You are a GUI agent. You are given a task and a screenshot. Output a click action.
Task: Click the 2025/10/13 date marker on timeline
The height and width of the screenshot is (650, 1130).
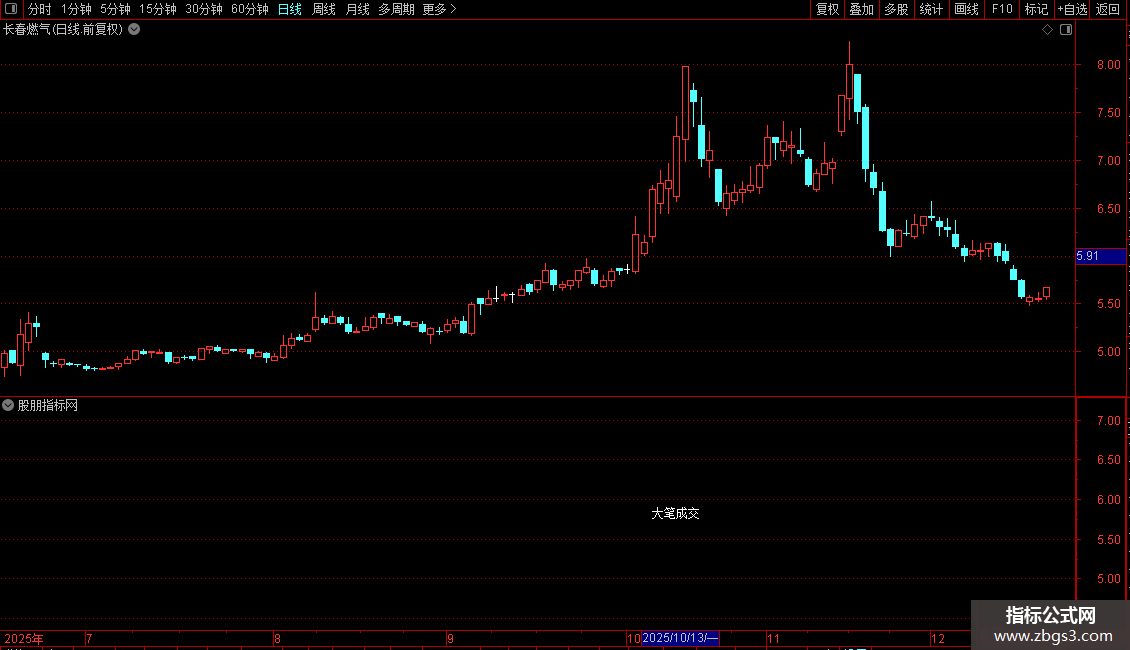coord(680,638)
